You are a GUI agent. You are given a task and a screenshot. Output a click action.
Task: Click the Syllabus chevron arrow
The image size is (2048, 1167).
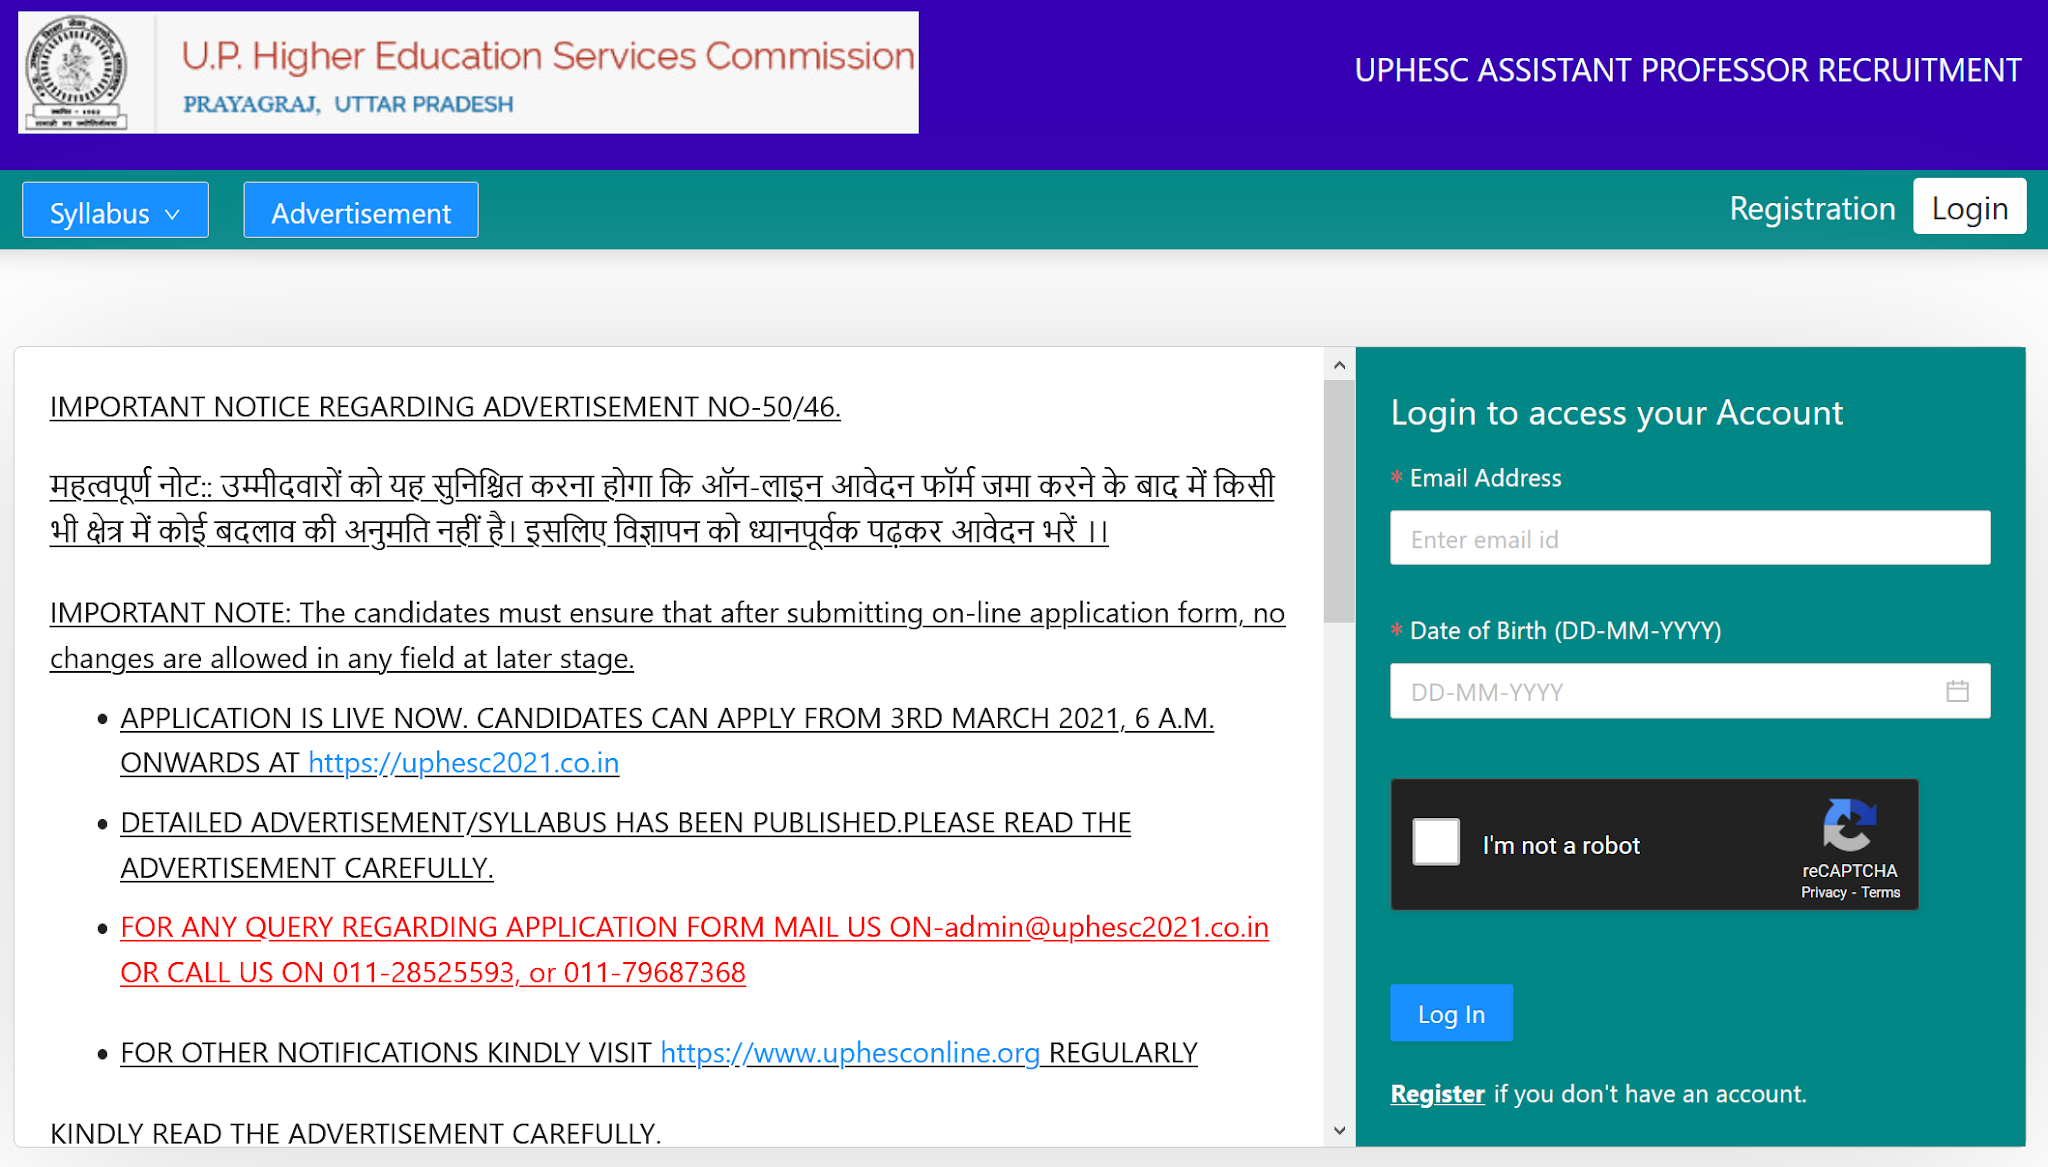pos(172,214)
